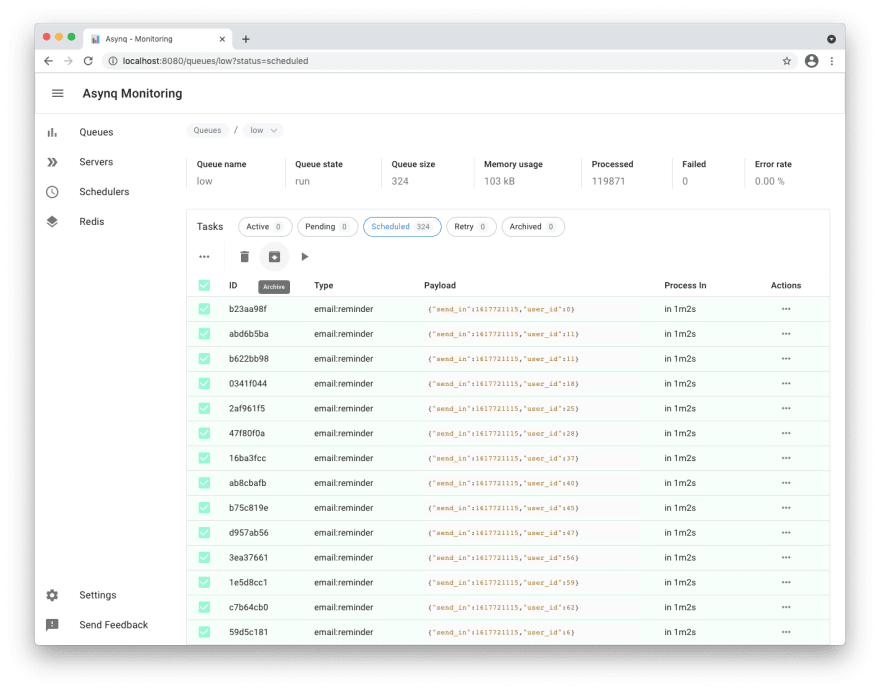
Task: Open actions menu for task ab8cbafb
Action: click(x=786, y=483)
